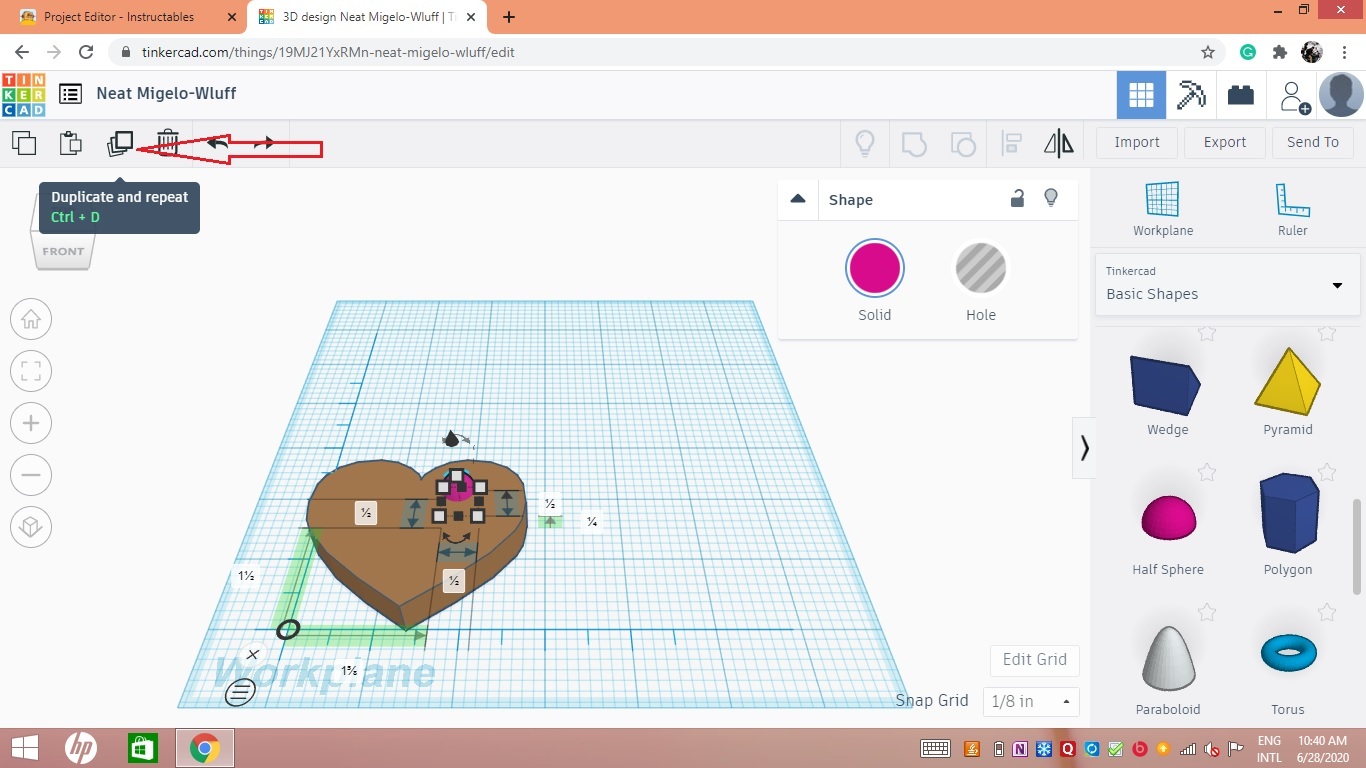Open the Blocks pickaxe mode
1366x768 pixels.
(x=1191, y=95)
